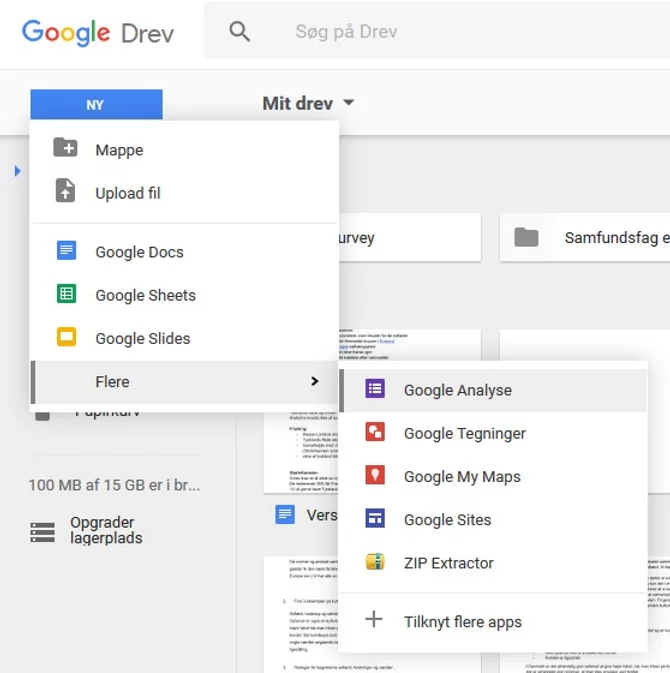Image resolution: width=670 pixels, height=673 pixels.
Task: Click the plus icon for more apps
Action: point(374,619)
